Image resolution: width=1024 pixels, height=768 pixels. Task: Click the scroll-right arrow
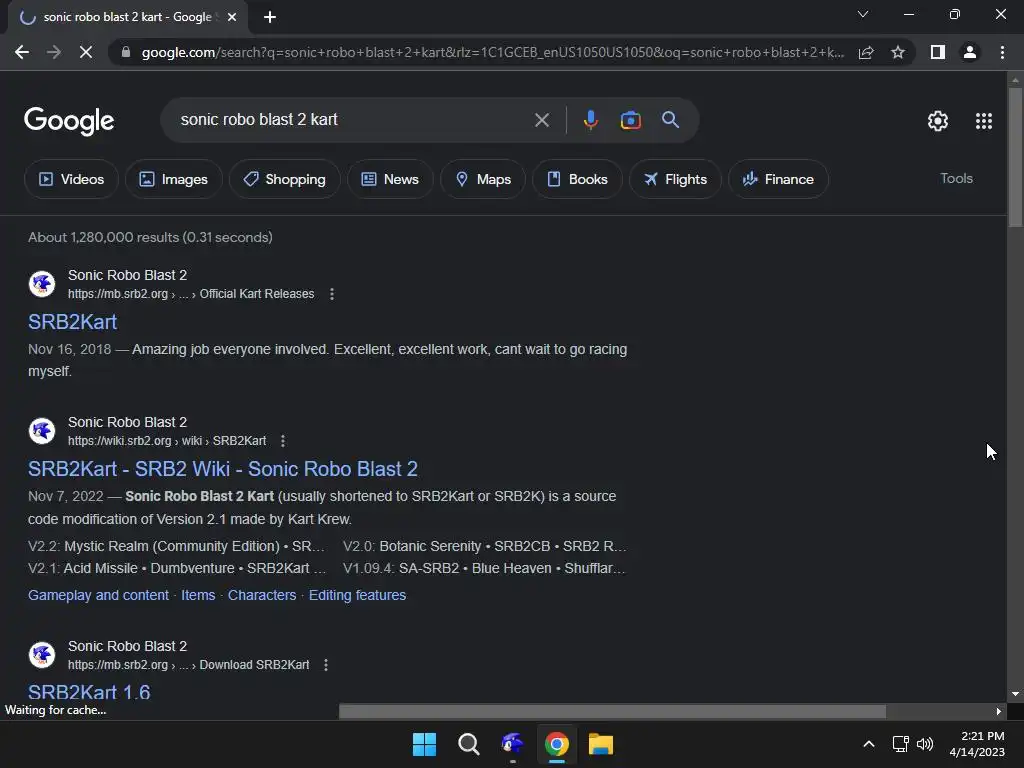click(x=999, y=711)
